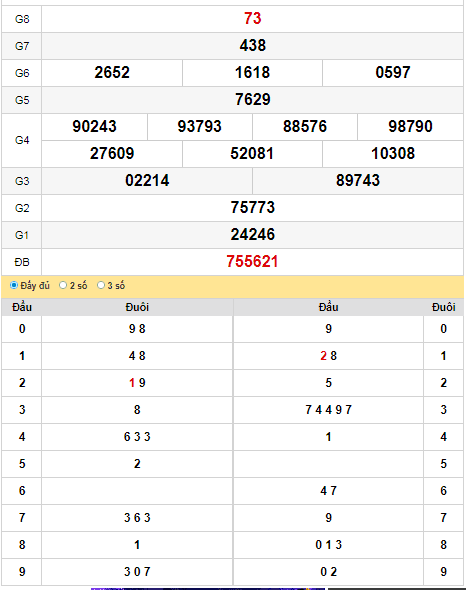Click the G5 prize number 7629

(253, 100)
